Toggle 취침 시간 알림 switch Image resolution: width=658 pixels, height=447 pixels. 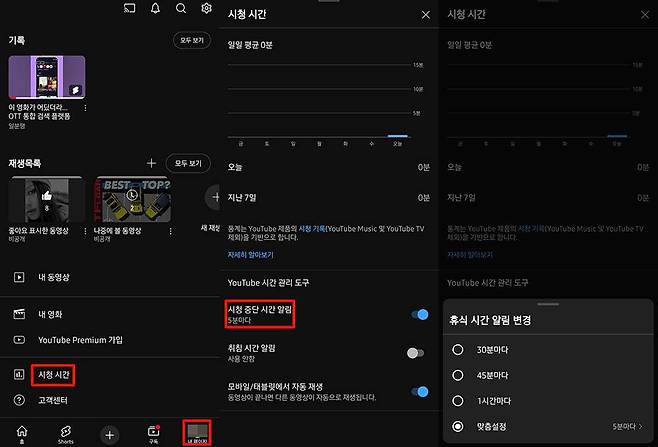(415, 353)
